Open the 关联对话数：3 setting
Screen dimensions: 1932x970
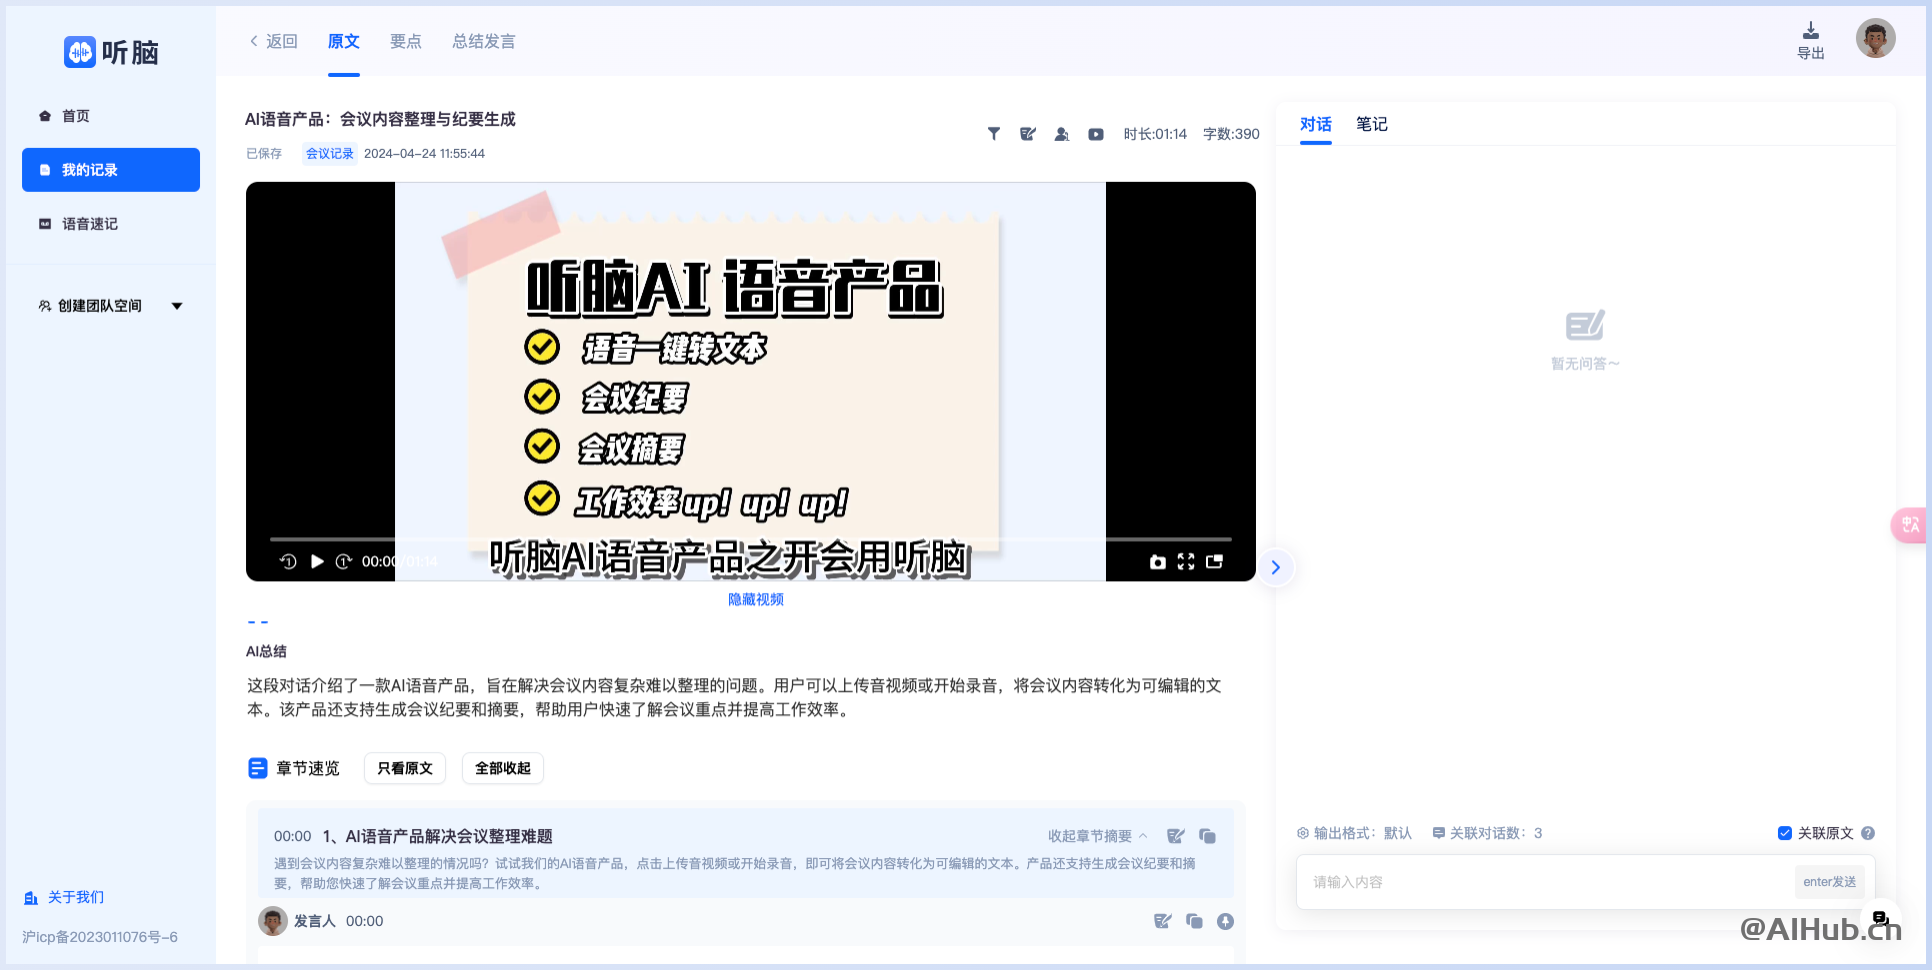[1487, 833]
